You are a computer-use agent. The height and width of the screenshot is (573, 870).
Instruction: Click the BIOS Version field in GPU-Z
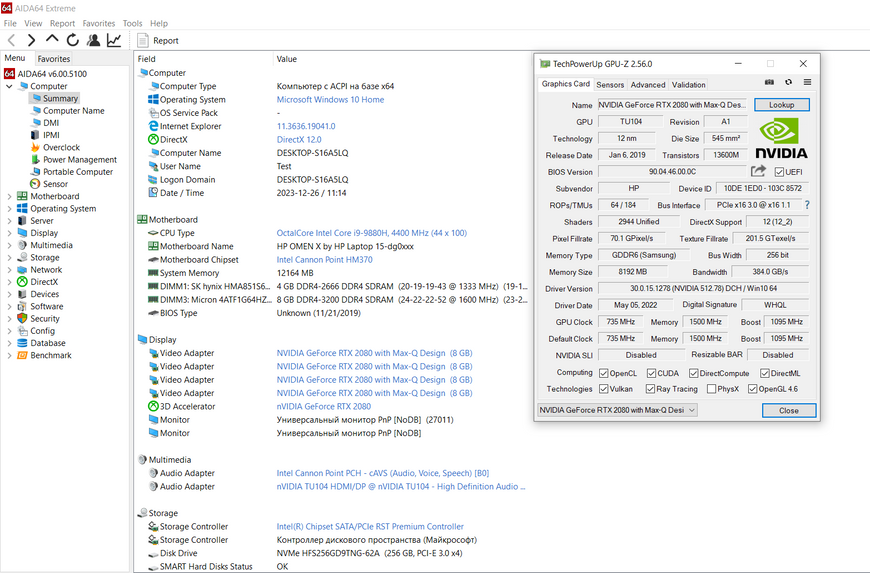tap(672, 172)
